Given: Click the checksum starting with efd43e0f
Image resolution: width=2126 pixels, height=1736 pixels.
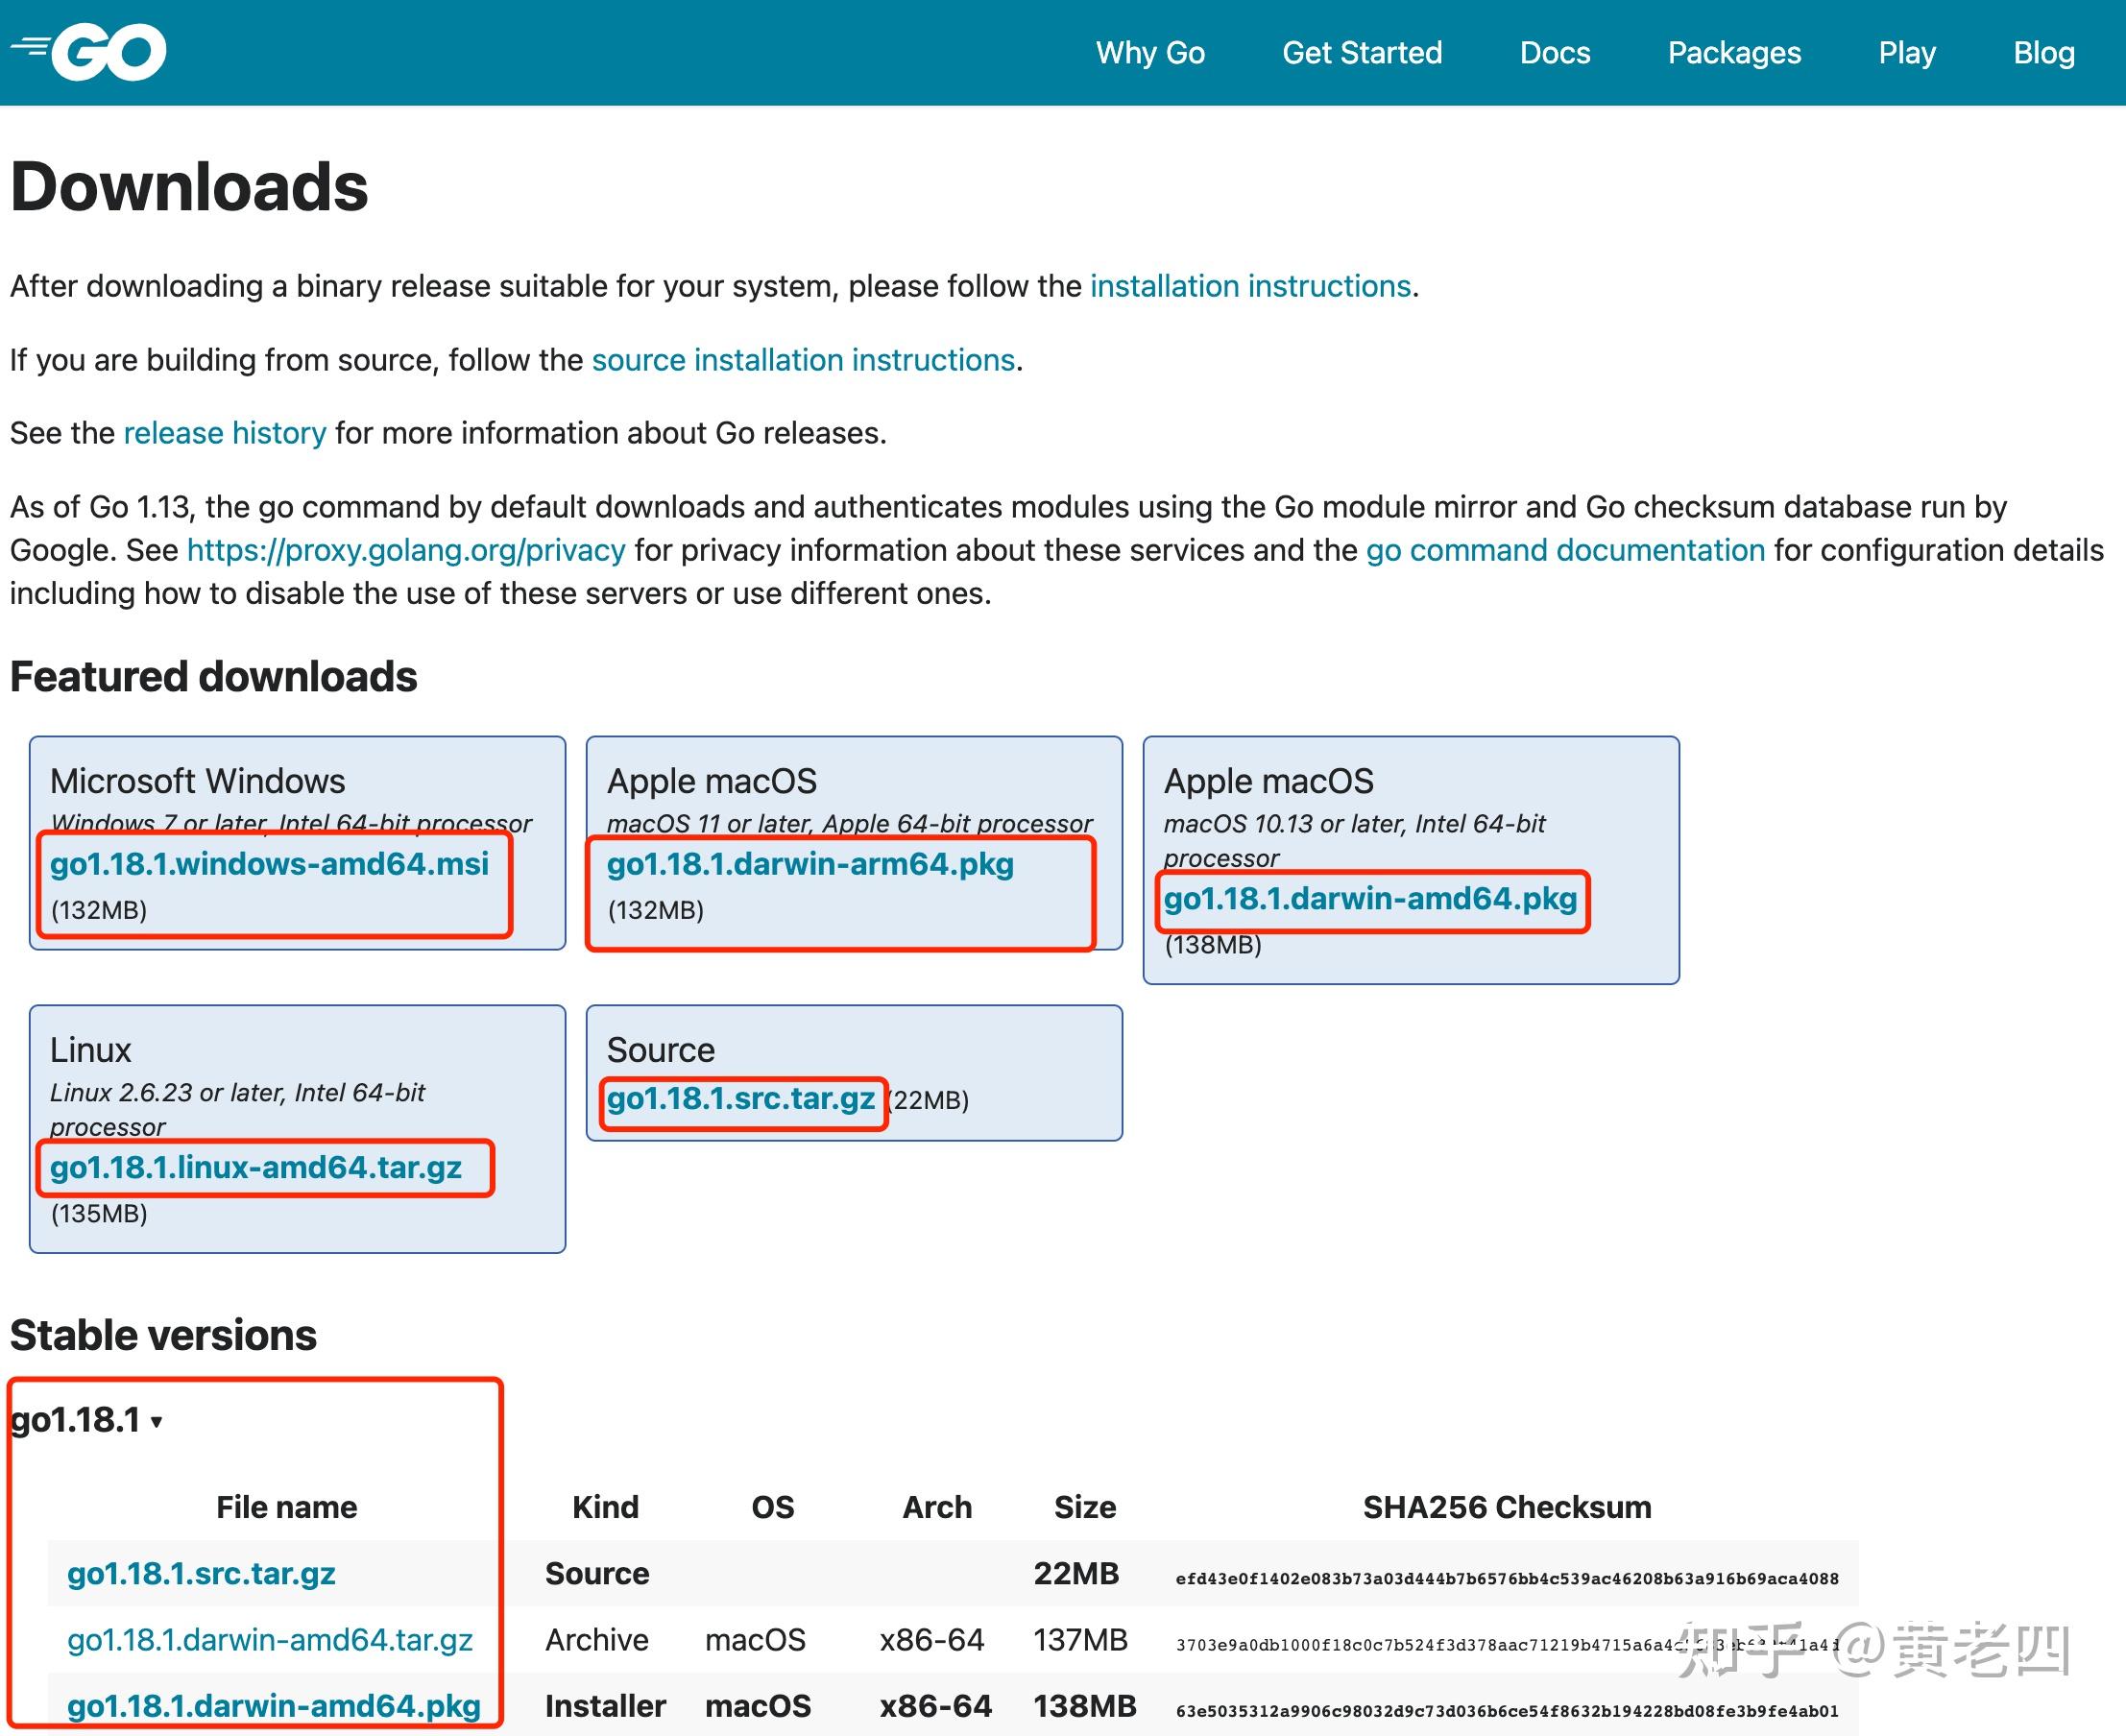Looking at the screenshot, I should 1507,1579.
